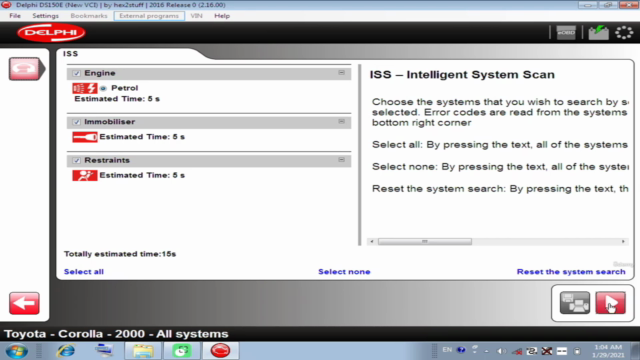Open the network computers taskbar icon
640x360 pixels.
(x=104, y=351)
